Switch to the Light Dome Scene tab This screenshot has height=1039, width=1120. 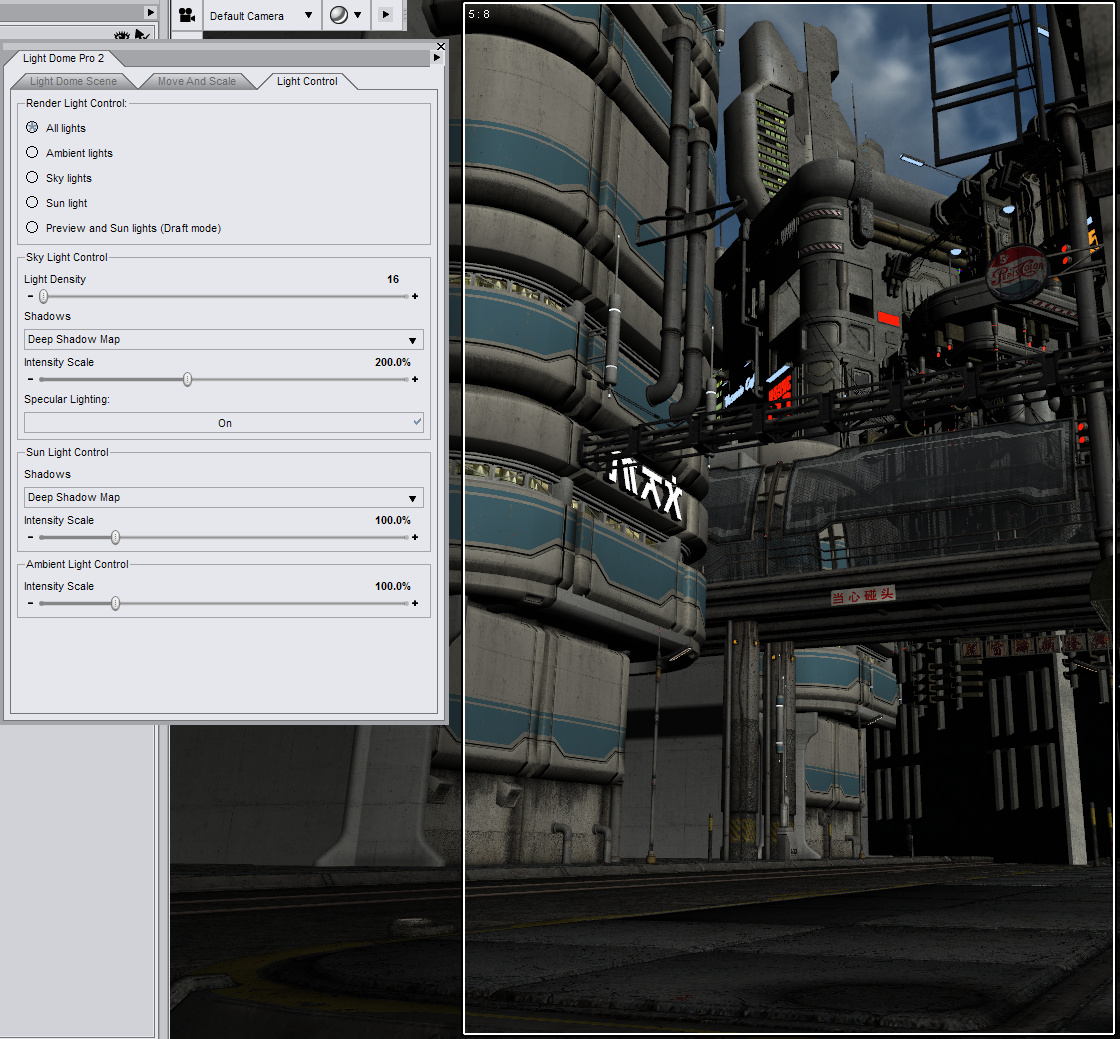pyautogui.click(x=73, y=82)
